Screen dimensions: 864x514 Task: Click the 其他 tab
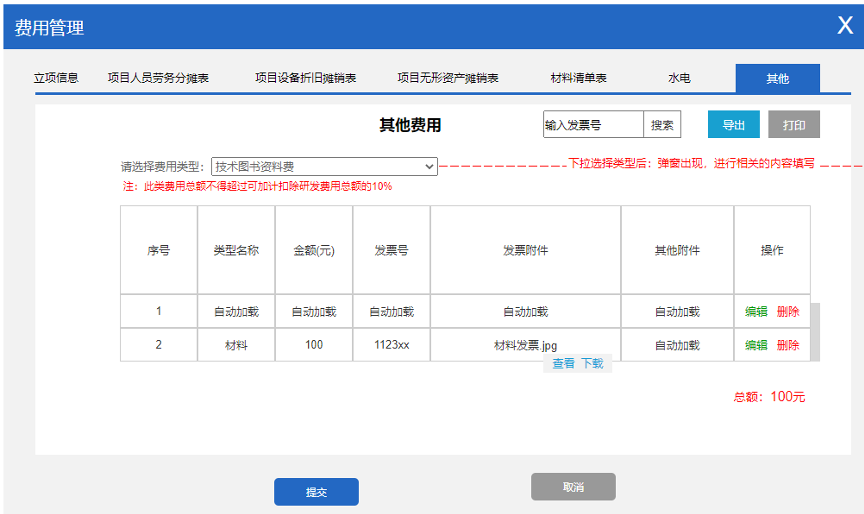(x=777, y=78)
